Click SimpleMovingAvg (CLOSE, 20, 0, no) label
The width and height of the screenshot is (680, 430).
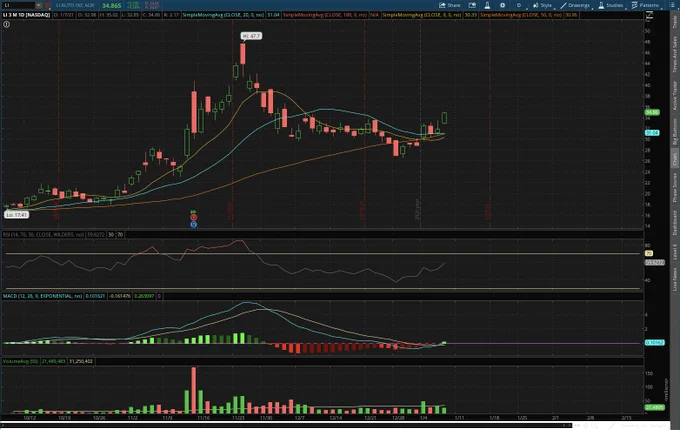pos(223,15)
